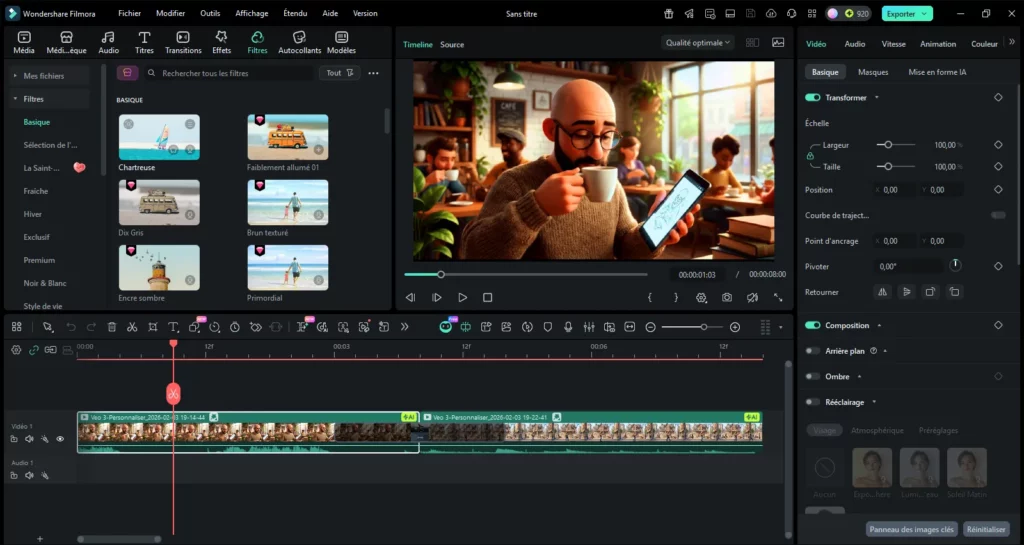Viewport: 1024px width, 545px height.
Task: Click Panneau des images clés button
Action: (x=911, y=529)
